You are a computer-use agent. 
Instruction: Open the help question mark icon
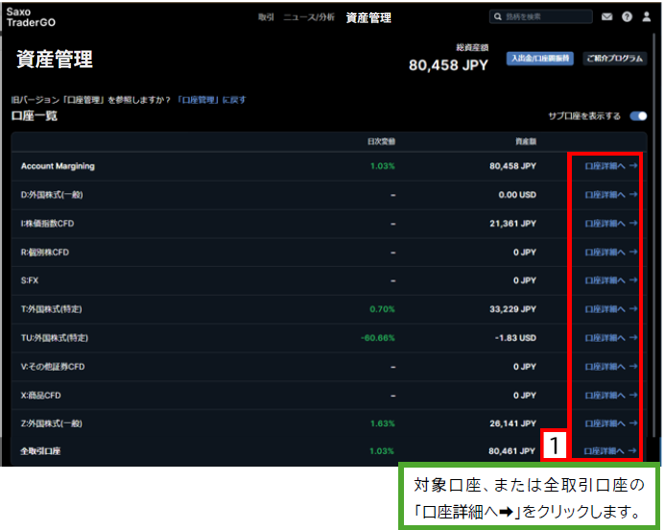tap(627, 17)
